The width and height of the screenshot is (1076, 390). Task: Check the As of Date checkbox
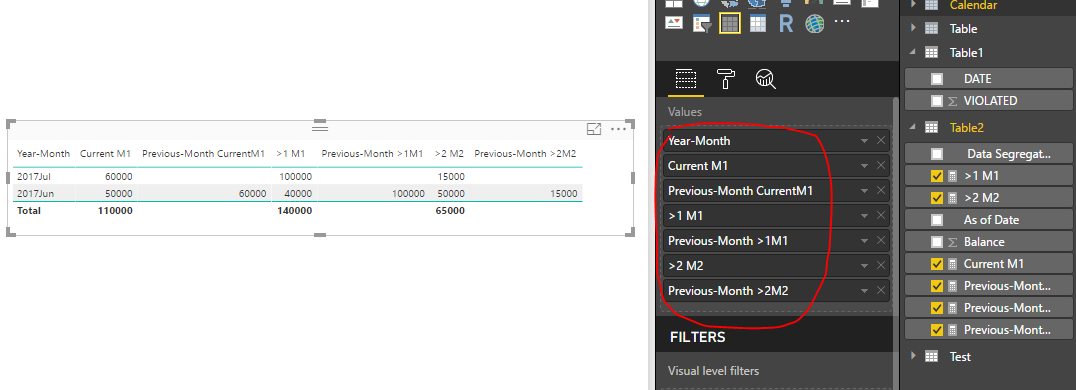pyautogui.click(x=937, y=220)
